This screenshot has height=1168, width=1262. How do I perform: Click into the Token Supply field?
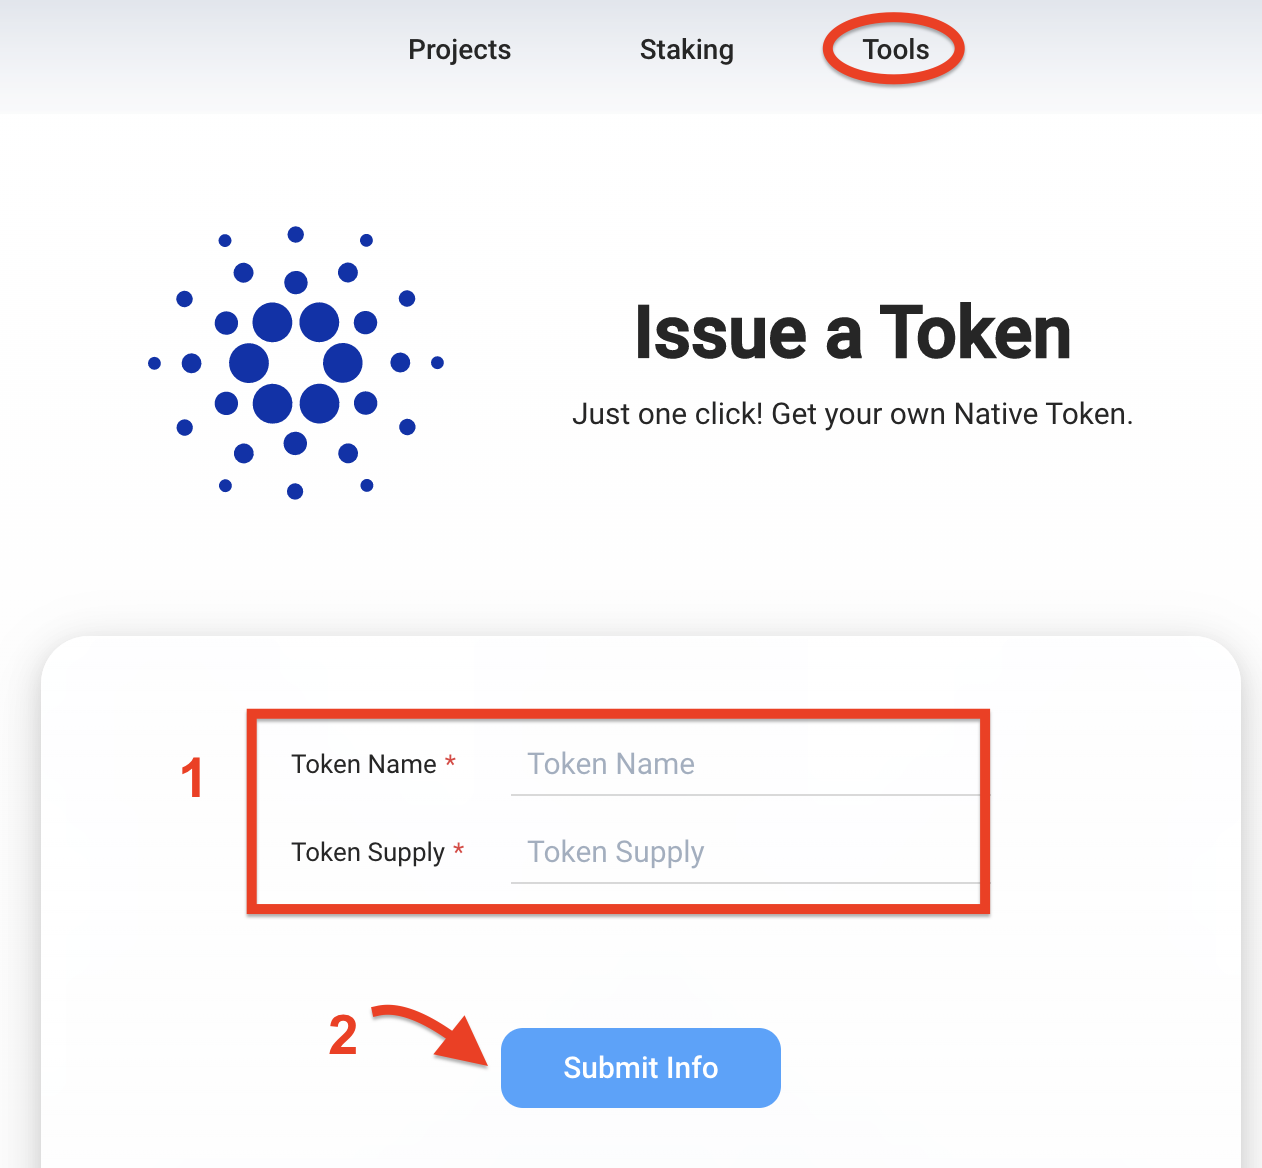744,852
